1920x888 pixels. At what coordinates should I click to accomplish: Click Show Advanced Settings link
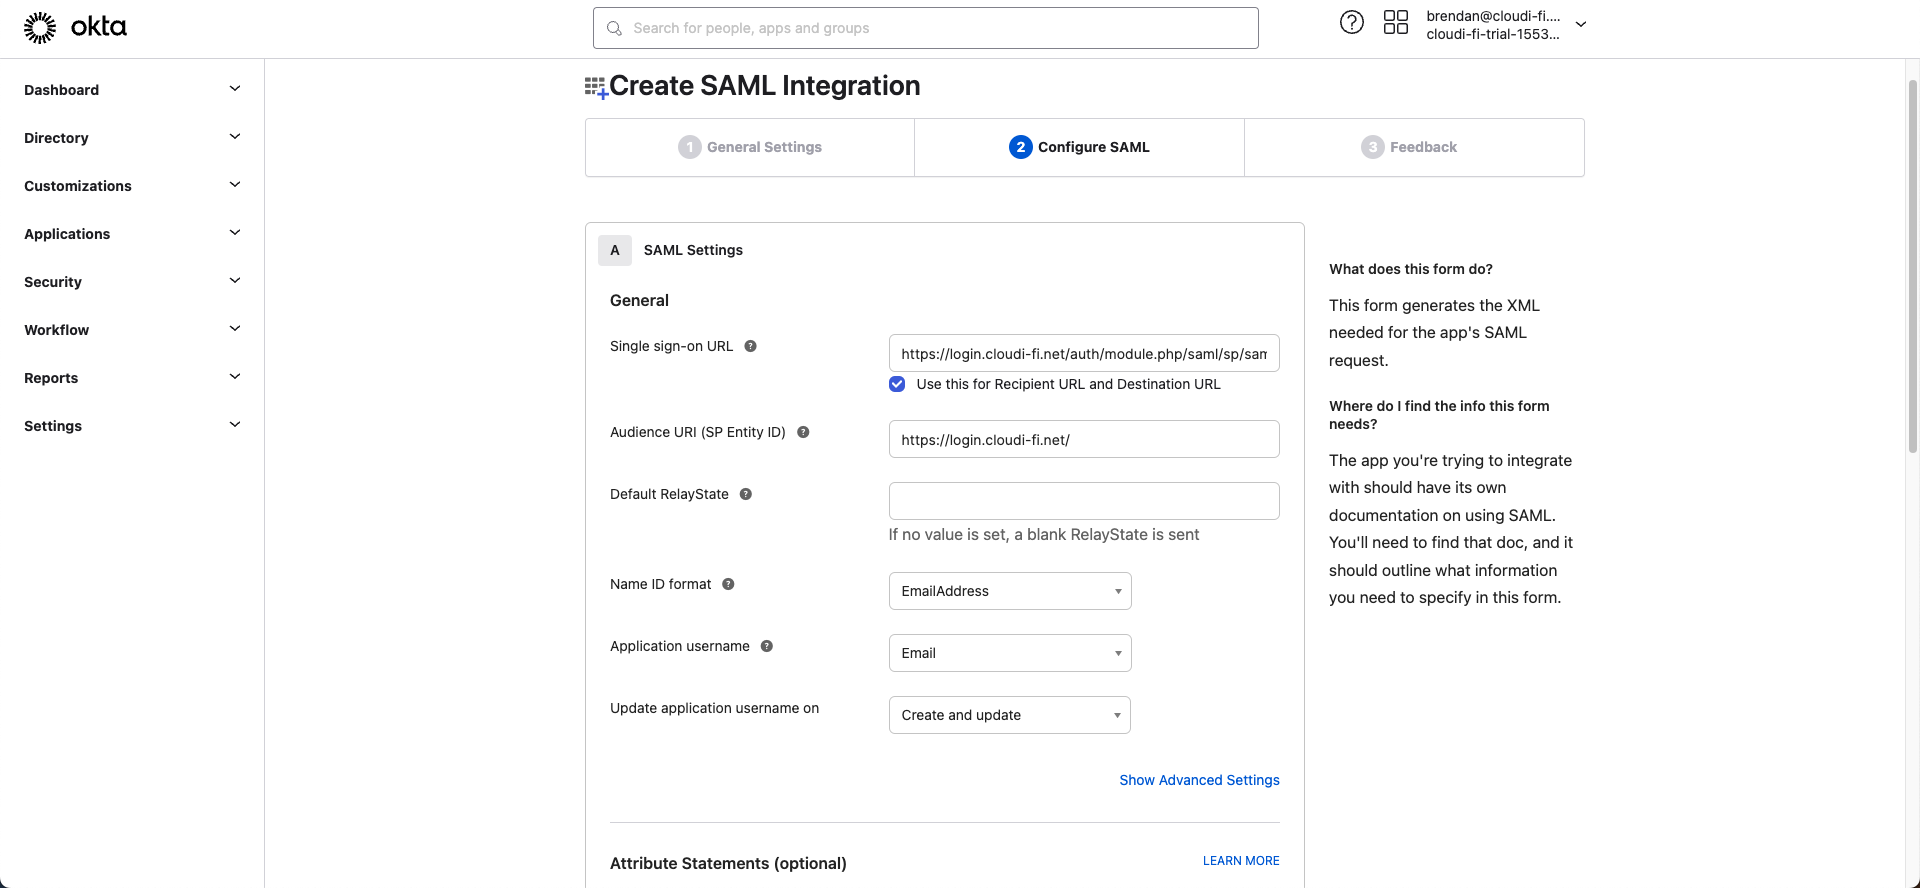pyautogui.click(x=1199, y=780)
